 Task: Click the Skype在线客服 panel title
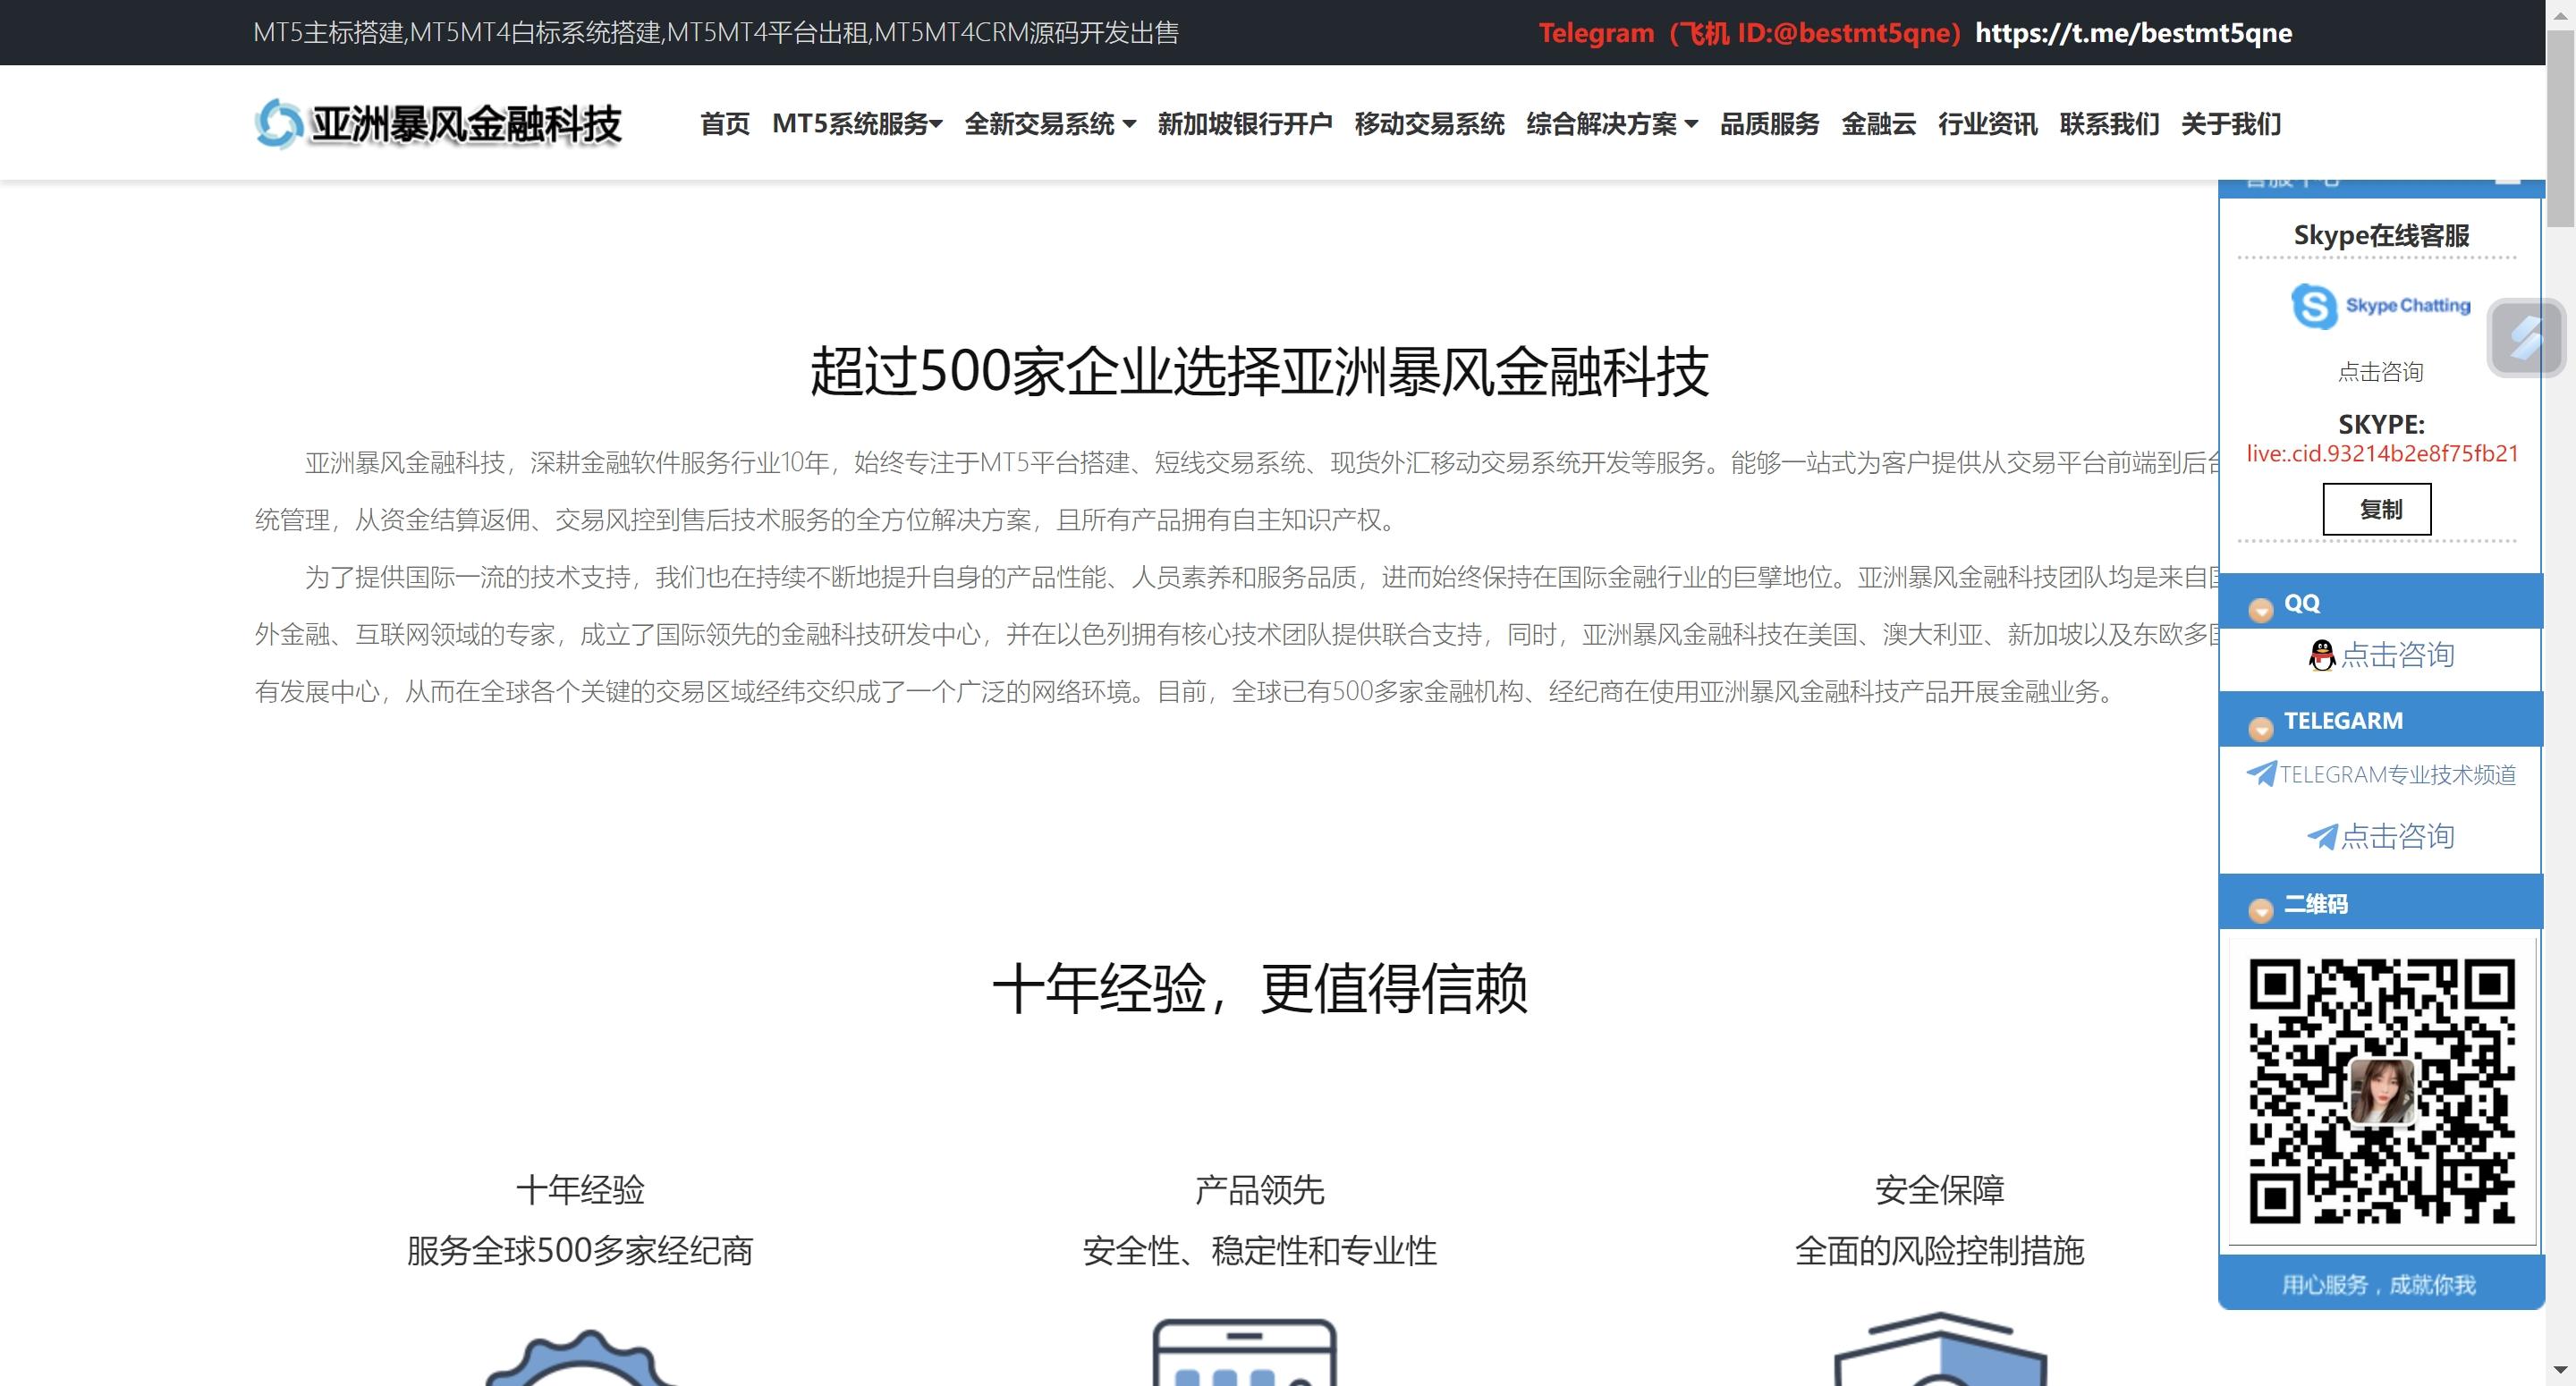point(2381,235)
